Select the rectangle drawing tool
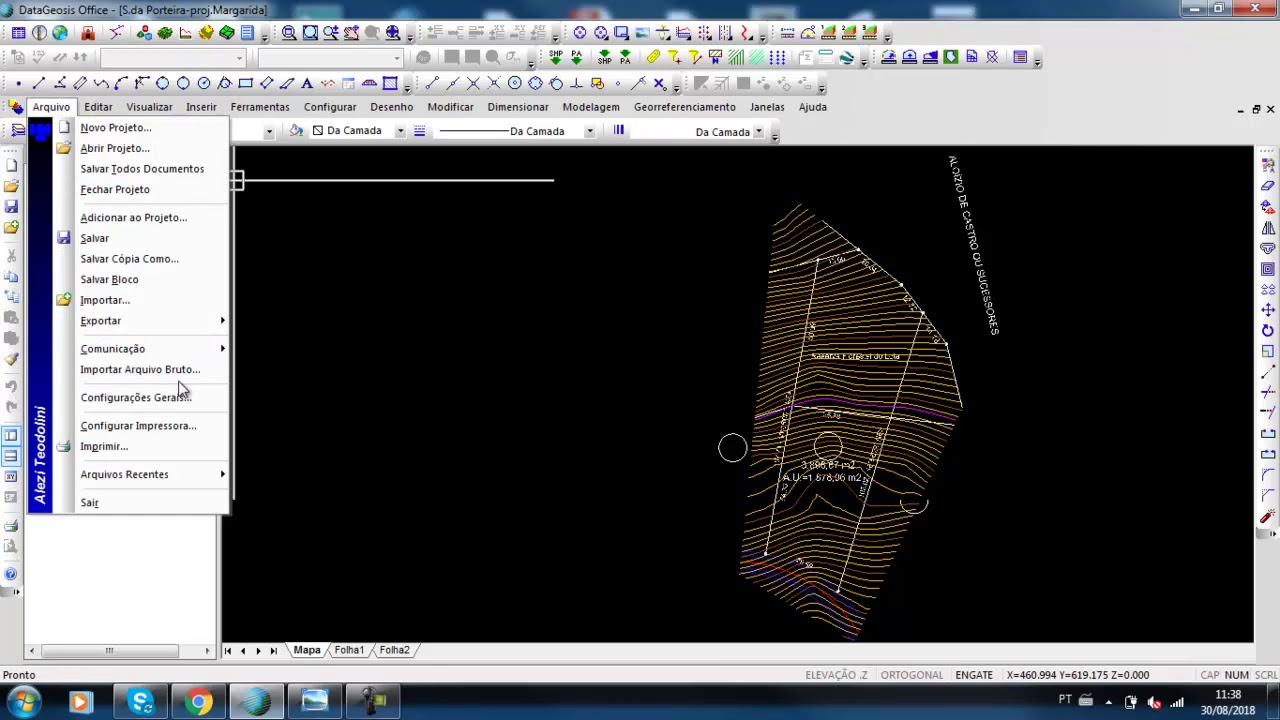 [245, 83]
